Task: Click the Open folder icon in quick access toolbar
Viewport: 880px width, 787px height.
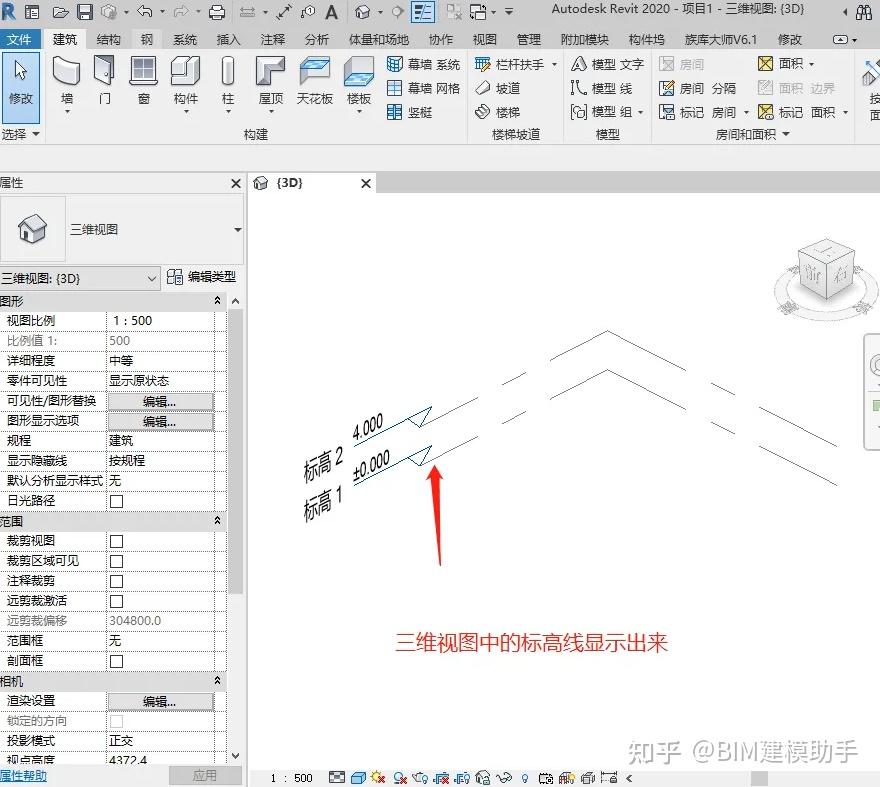Action: 61,11
